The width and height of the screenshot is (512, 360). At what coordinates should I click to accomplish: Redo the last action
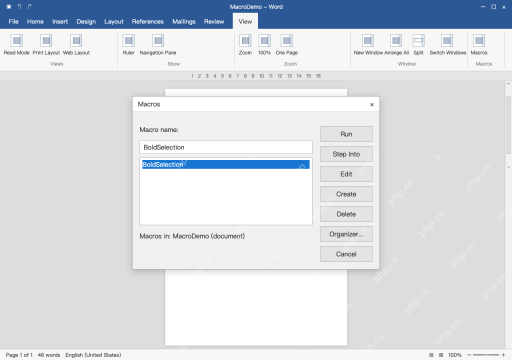point(30,7)
